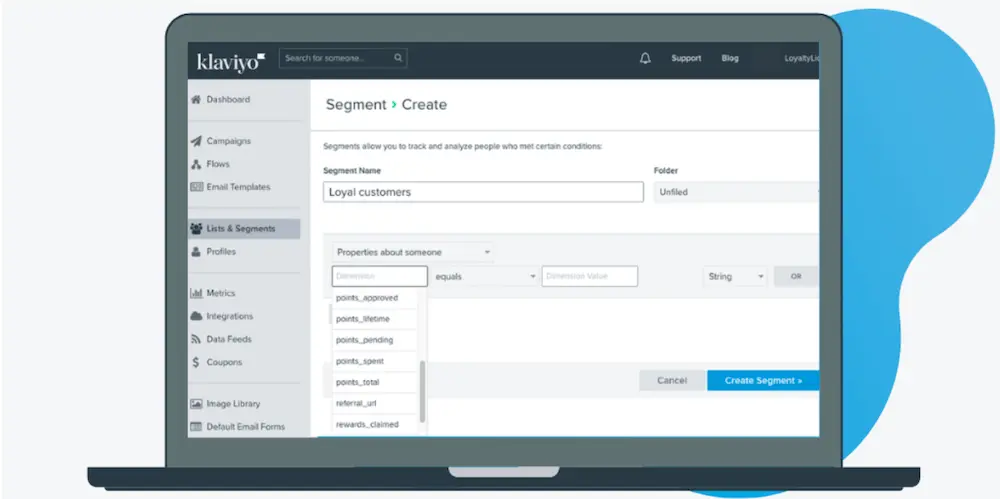Open Dashboard via its home icon

click(x=196, y=100)
